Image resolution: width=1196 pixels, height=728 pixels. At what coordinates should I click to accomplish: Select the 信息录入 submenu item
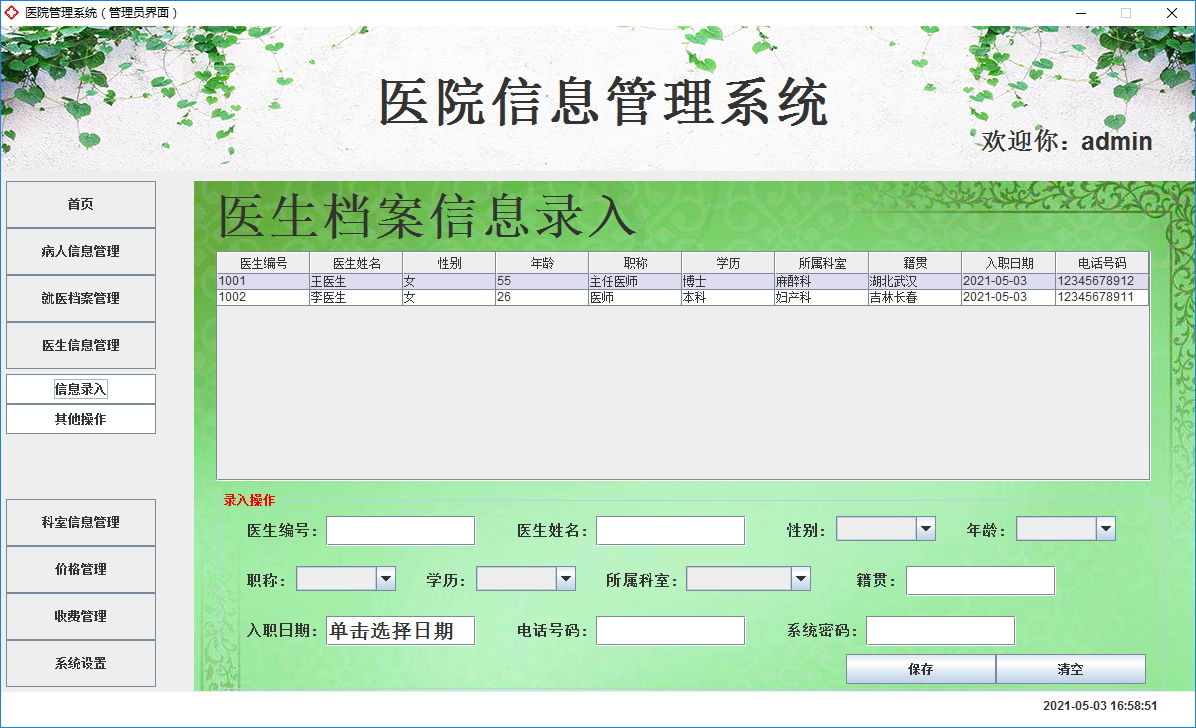[x=81, y=389]
